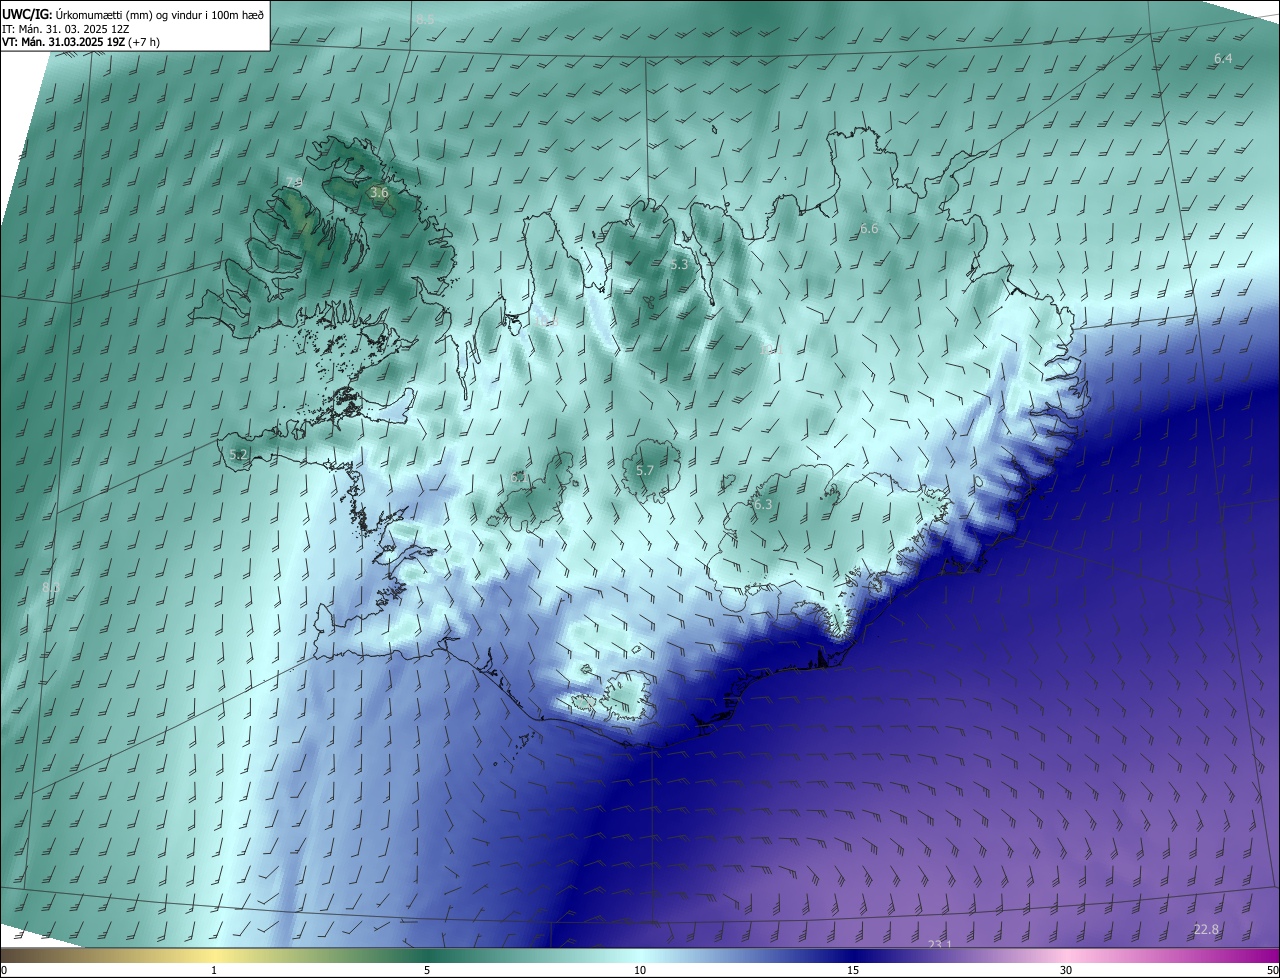Click the 50 tick label on the colorbar
Image resolution: width=1280 pixels, height=978 pixels.
(1272, 970)
